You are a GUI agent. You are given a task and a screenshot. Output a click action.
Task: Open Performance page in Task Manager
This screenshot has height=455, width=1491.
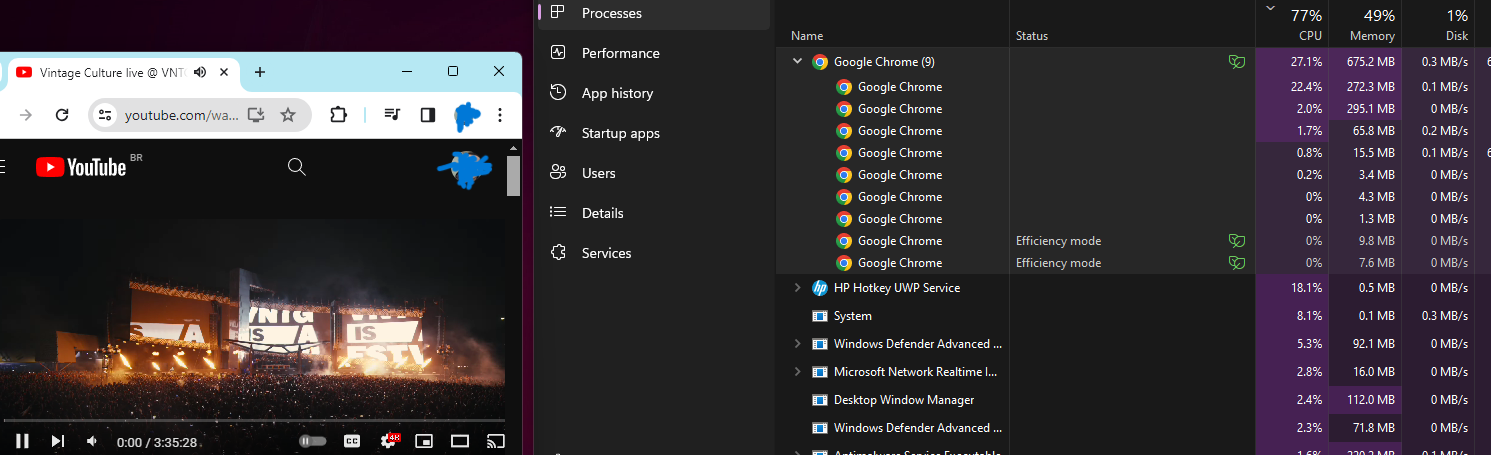click(x=654, y=53)
